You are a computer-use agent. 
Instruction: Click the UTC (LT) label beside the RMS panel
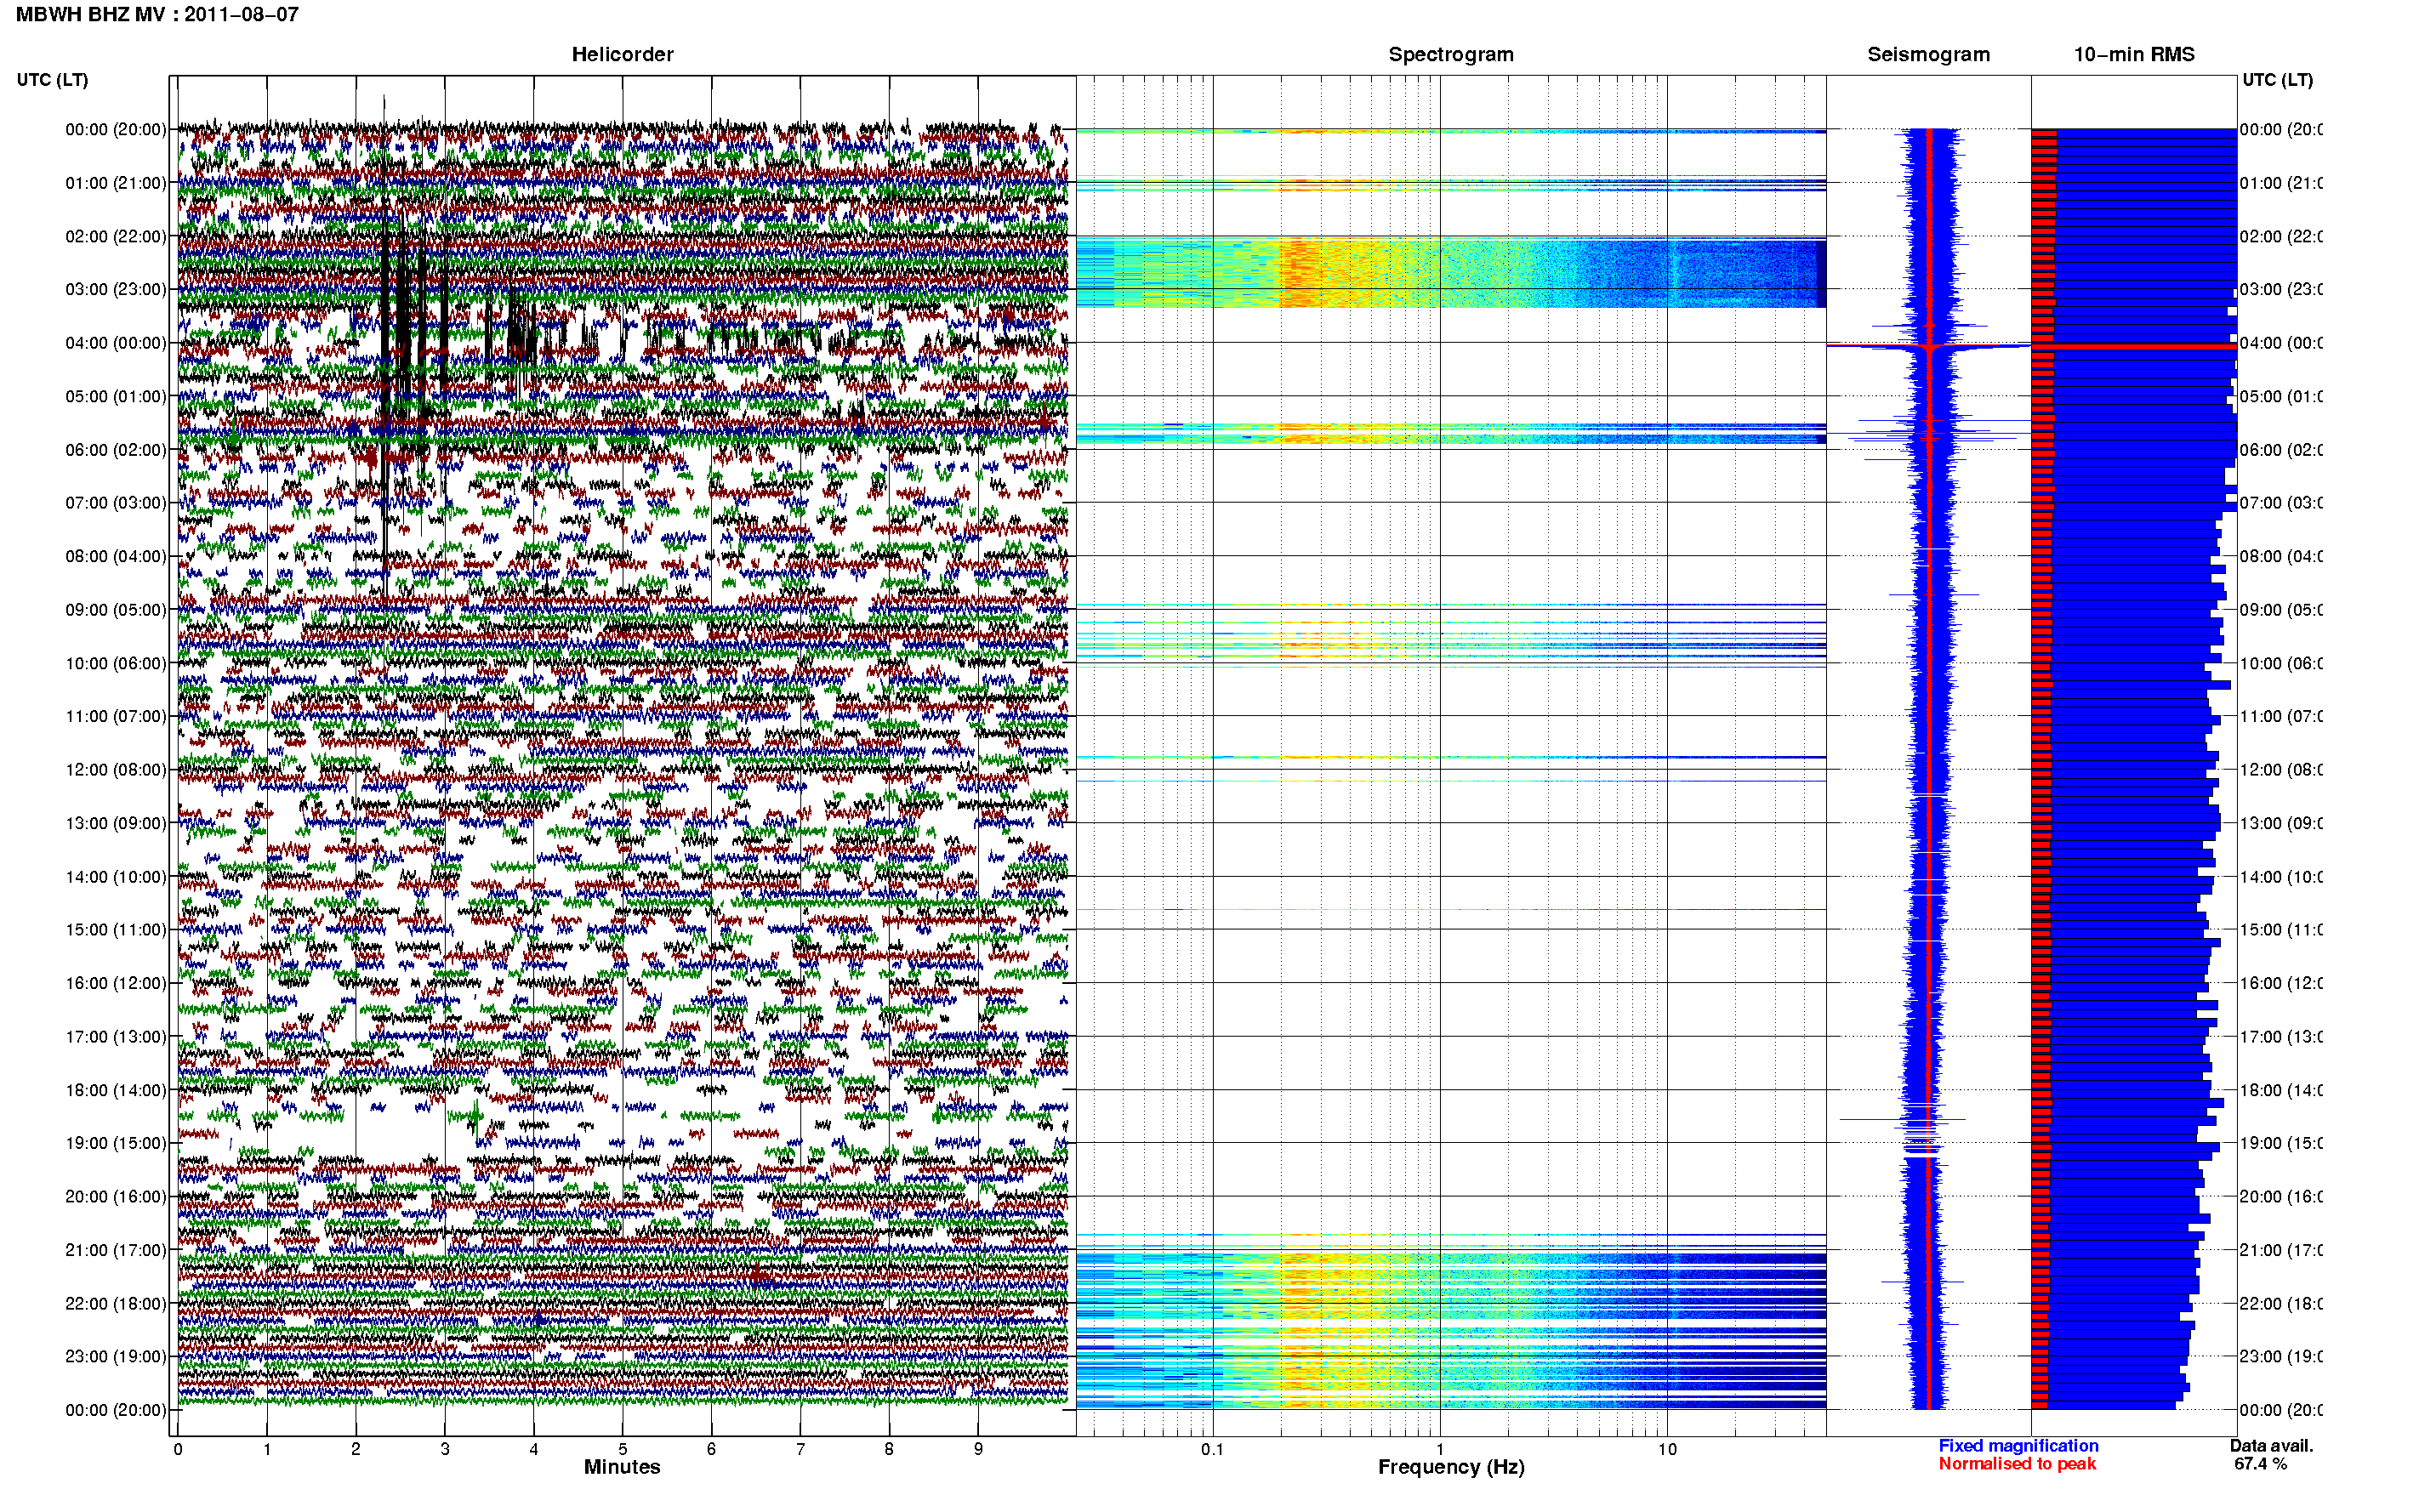tap(2277, 79)
